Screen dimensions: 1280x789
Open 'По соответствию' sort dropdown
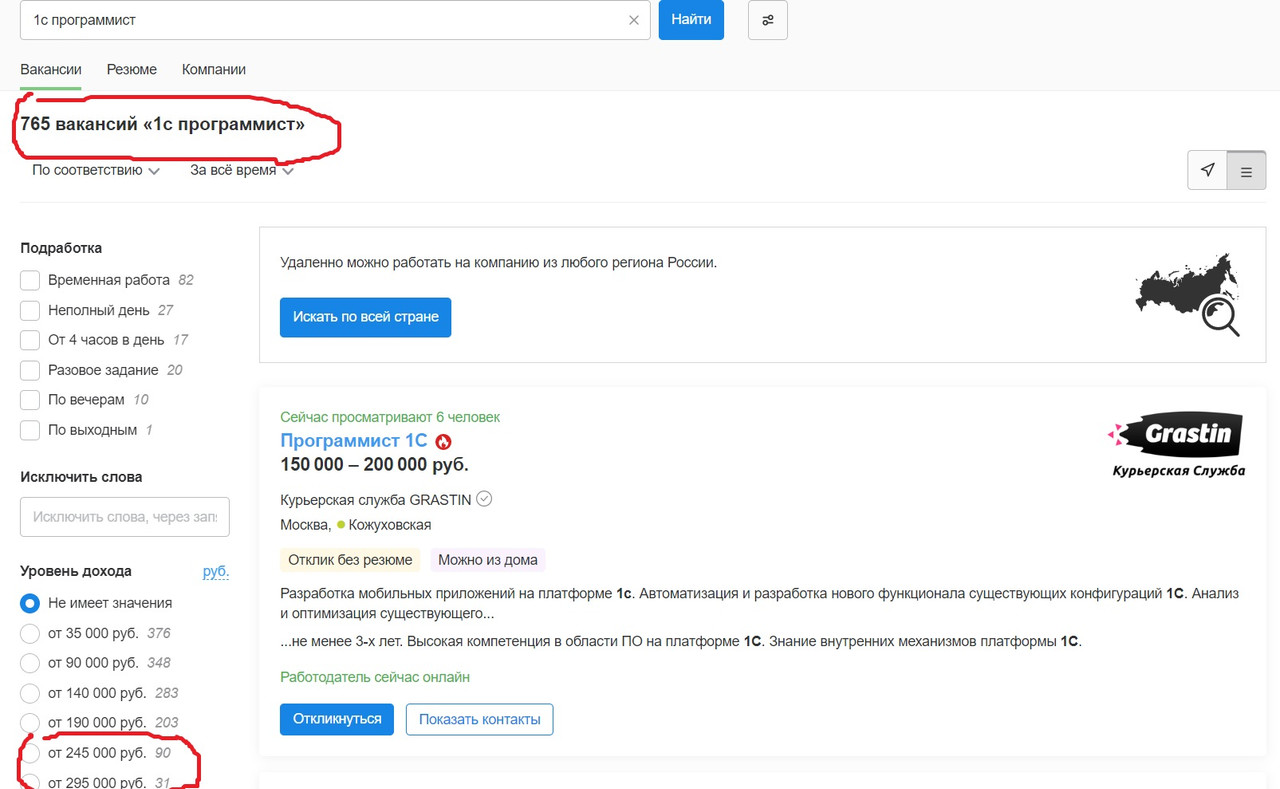(x=96, y=170)
